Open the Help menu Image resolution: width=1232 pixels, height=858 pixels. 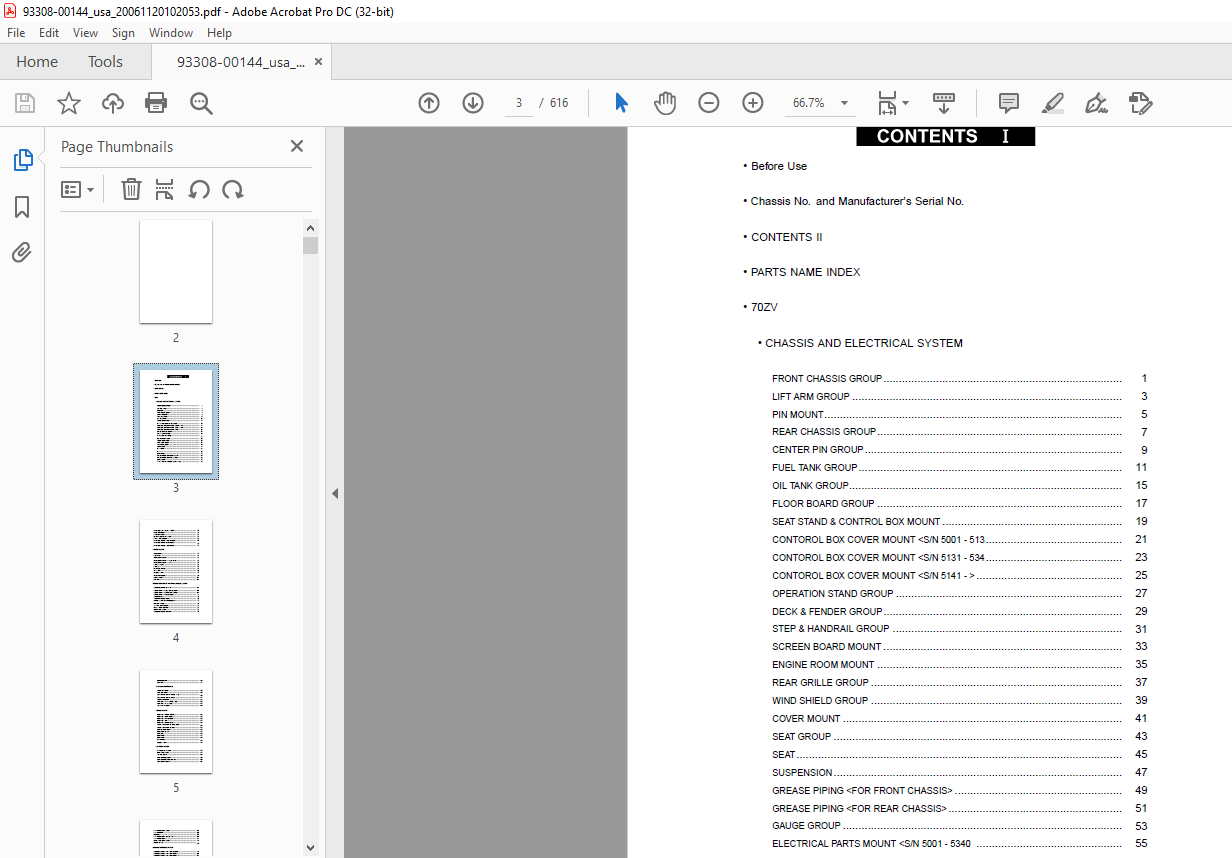click(x=219, y=33)
